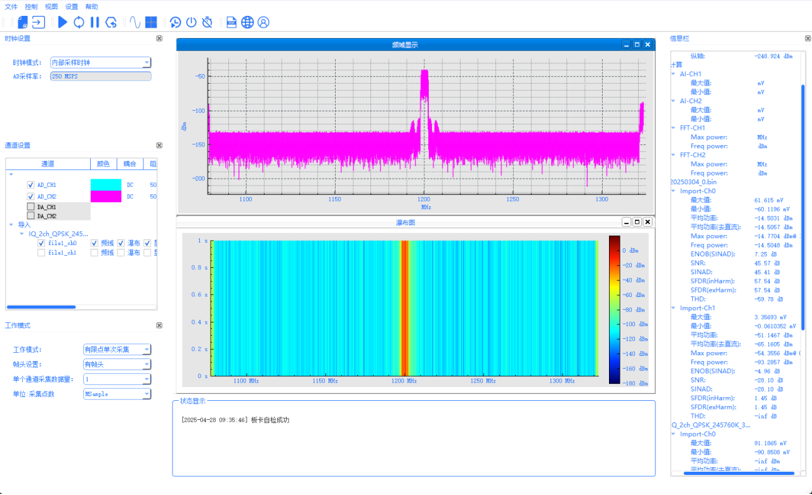Screen dimensions: 812x495
Task: Open the 文件 menu
Action: (11, 6)
